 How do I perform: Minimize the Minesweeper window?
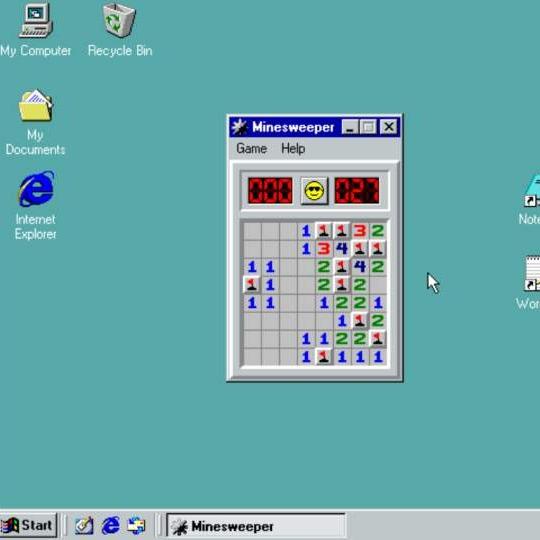coord(350,127)
